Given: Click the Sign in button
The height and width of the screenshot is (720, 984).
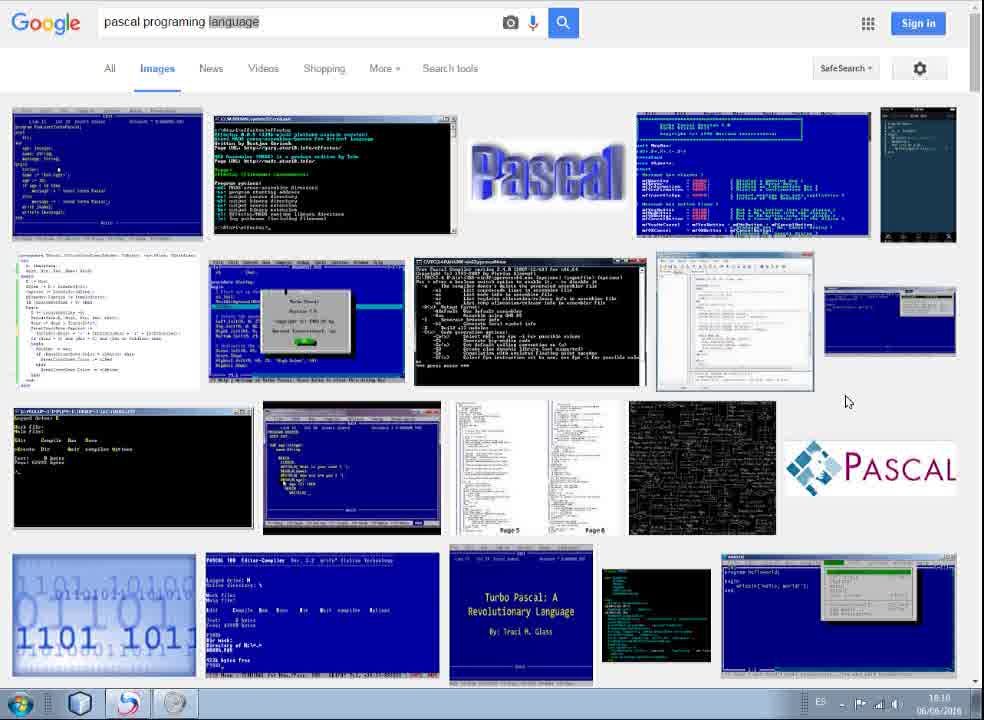Looking at the screenshot, I should point(918,24).
